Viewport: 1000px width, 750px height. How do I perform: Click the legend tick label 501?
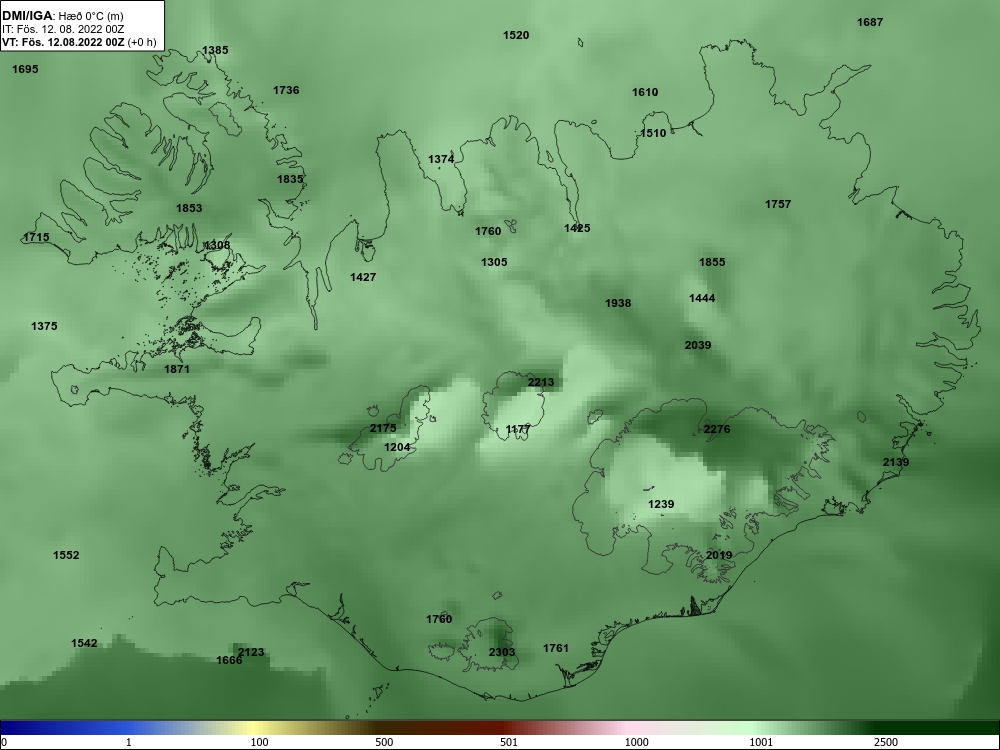coord(509,742)
